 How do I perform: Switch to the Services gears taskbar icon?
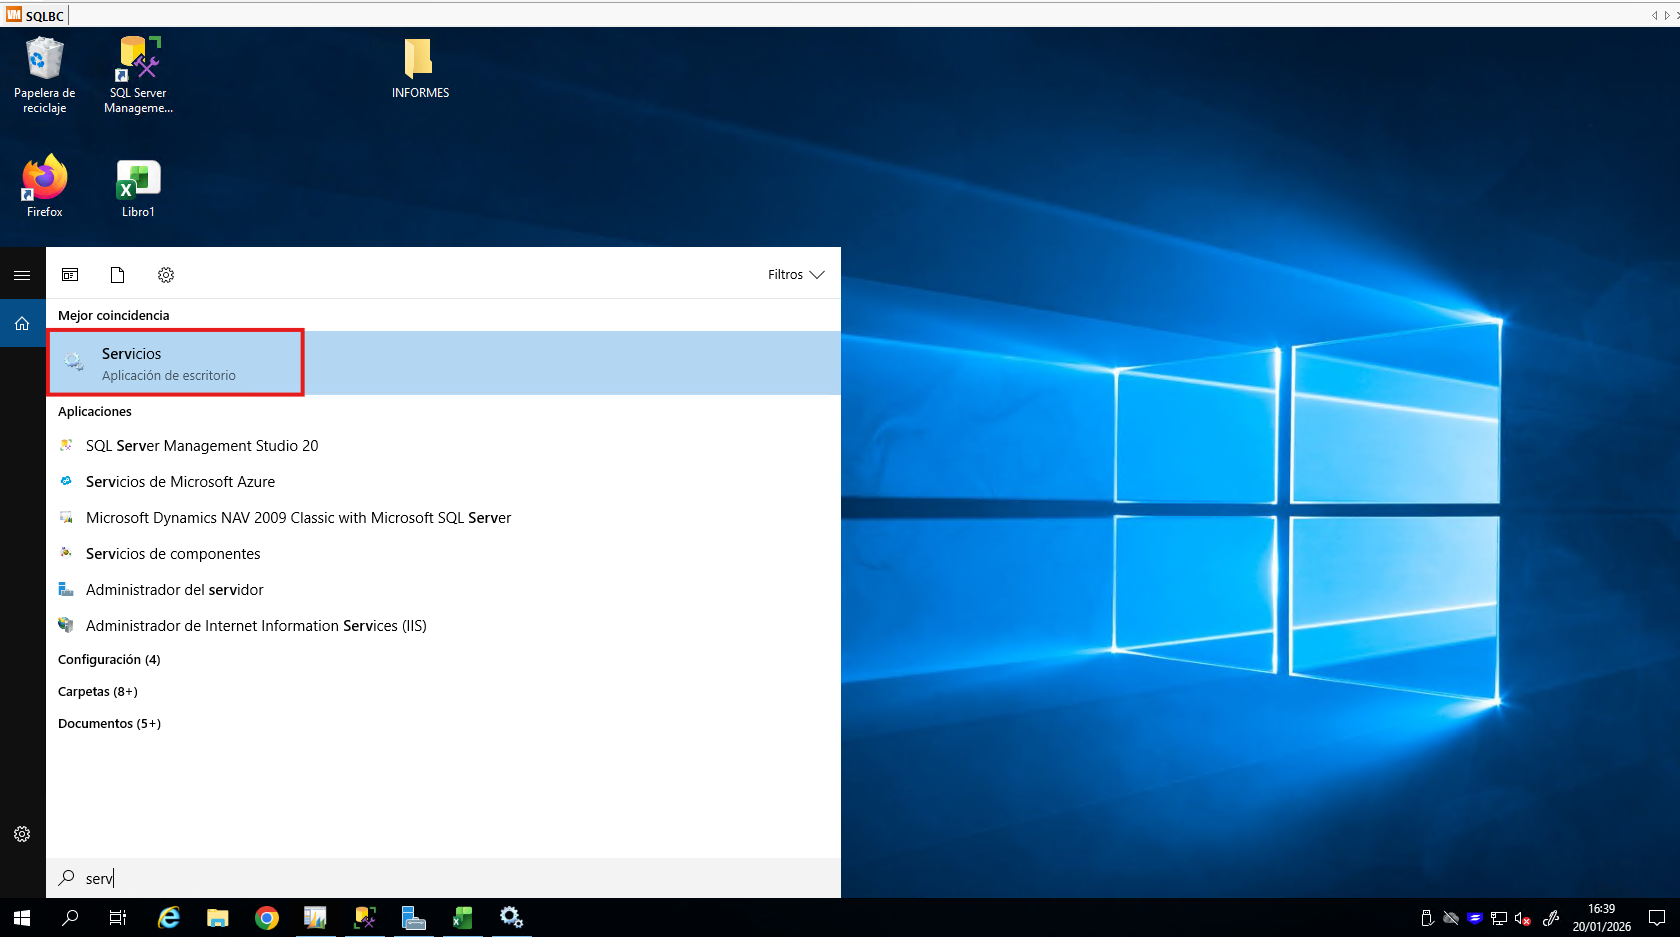click(511, 918)
